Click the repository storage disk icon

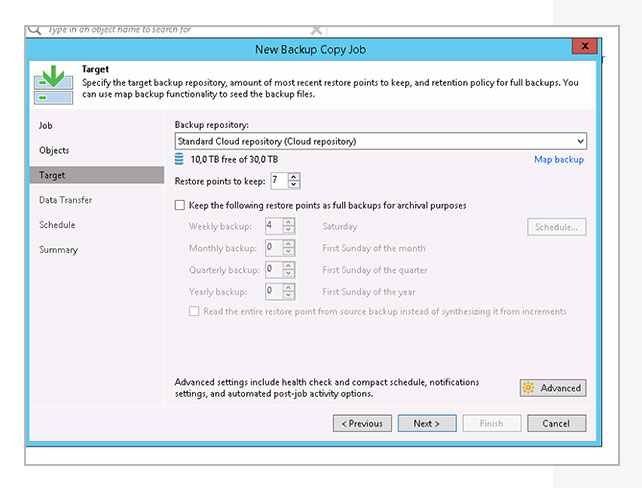(x=180, y=159)
